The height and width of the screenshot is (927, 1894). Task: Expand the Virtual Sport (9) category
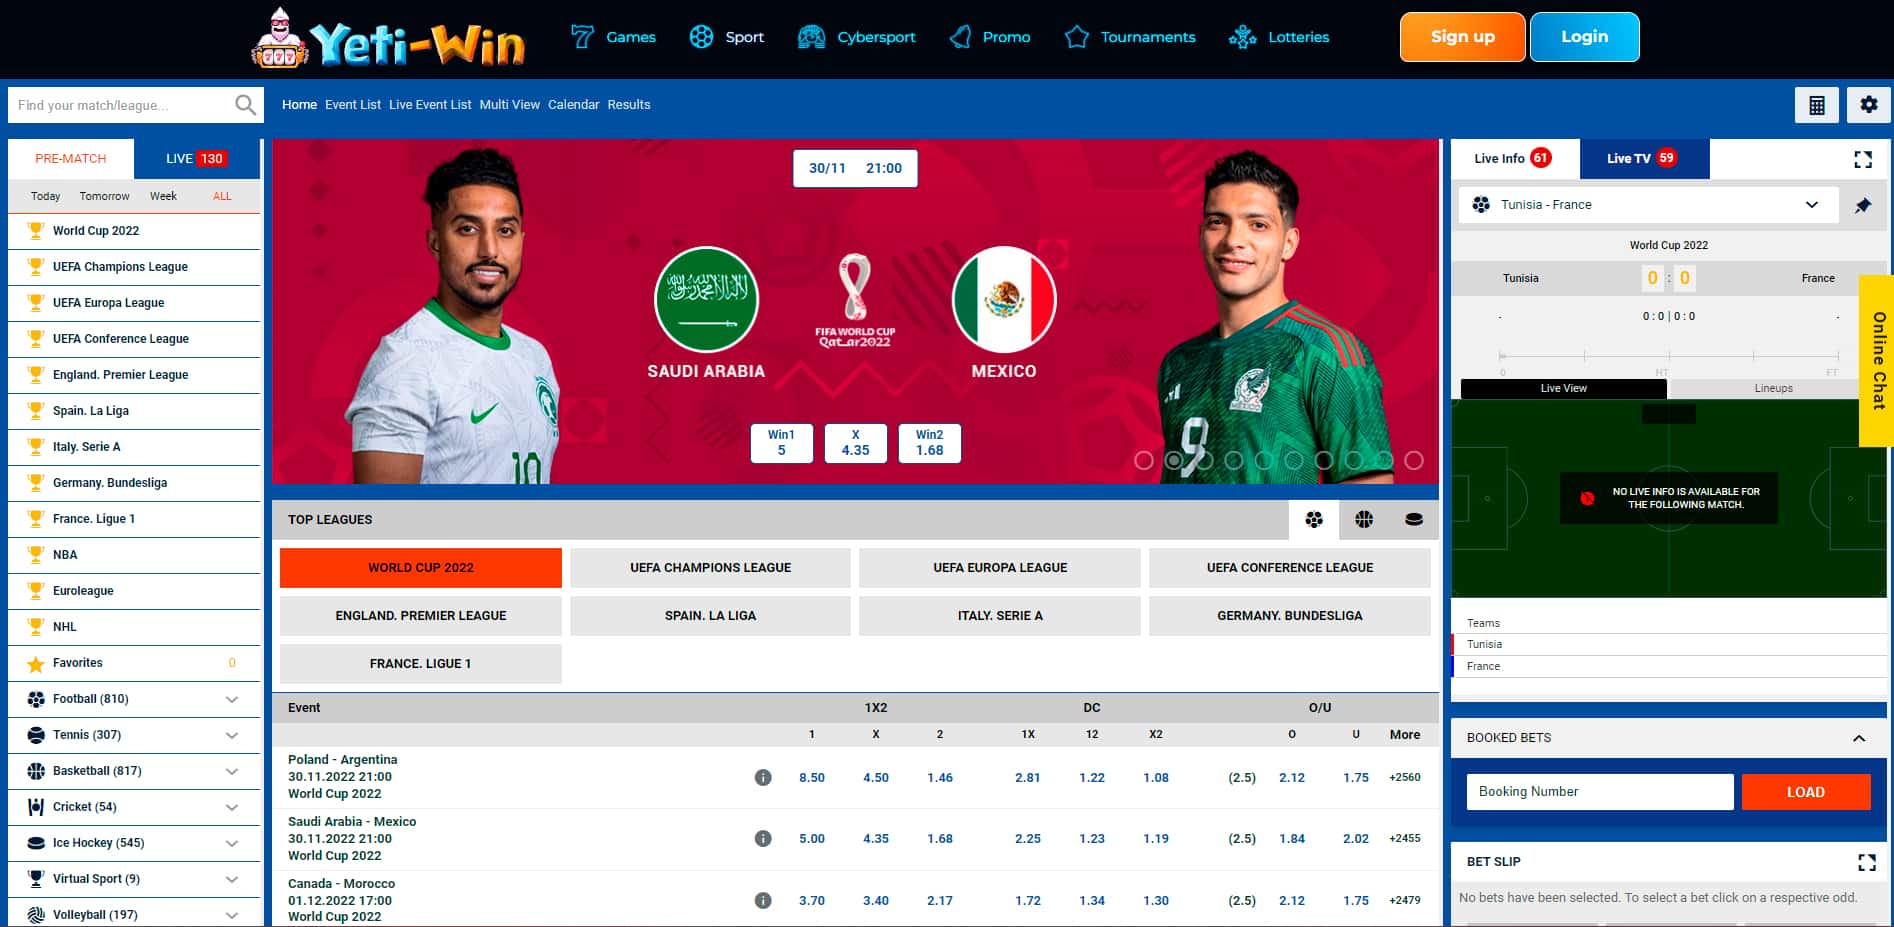(232, 879)
